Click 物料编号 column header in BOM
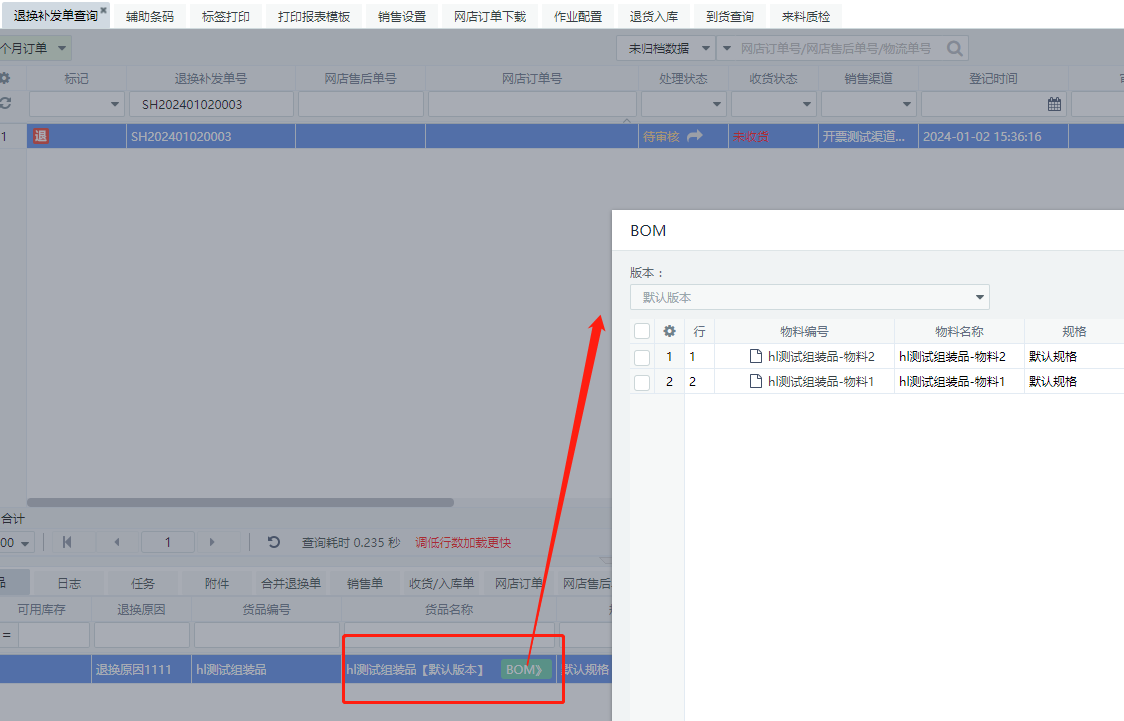 (804, 331)
